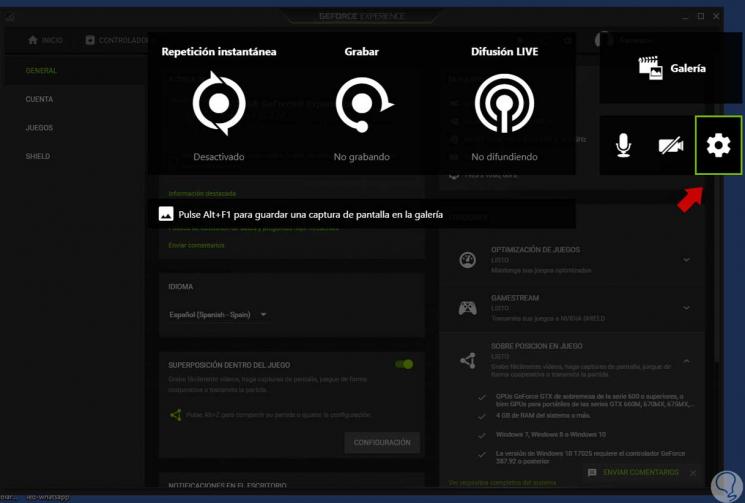Open the Difusión LIVE broadcast icon

(504, 103)
